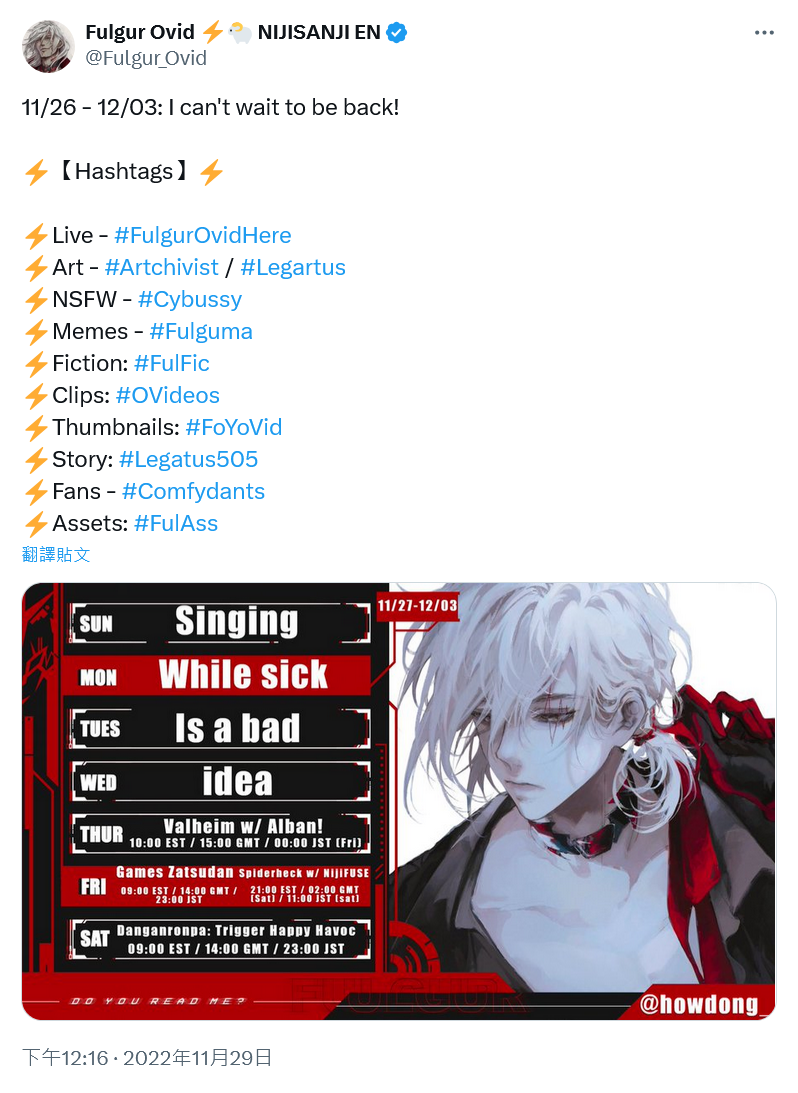Open the #Legatus505 hashtag
This screenshot has height=1093, width=798.
[188, 460]
